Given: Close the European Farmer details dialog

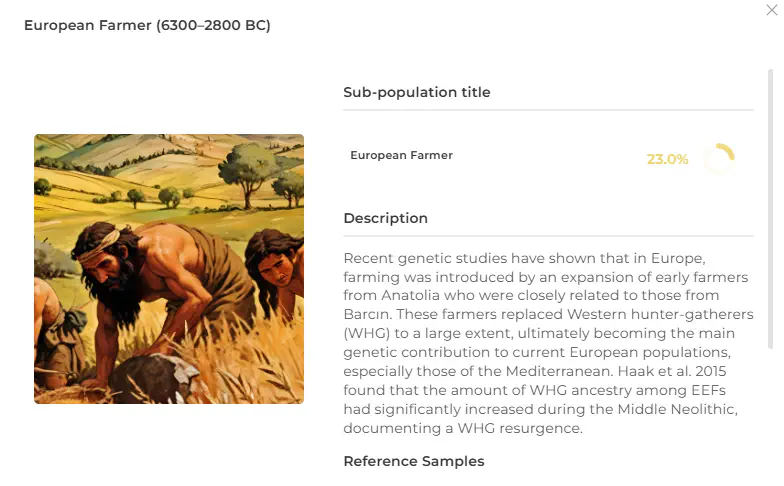Looking at the screenshot, I should coord(771,10).
